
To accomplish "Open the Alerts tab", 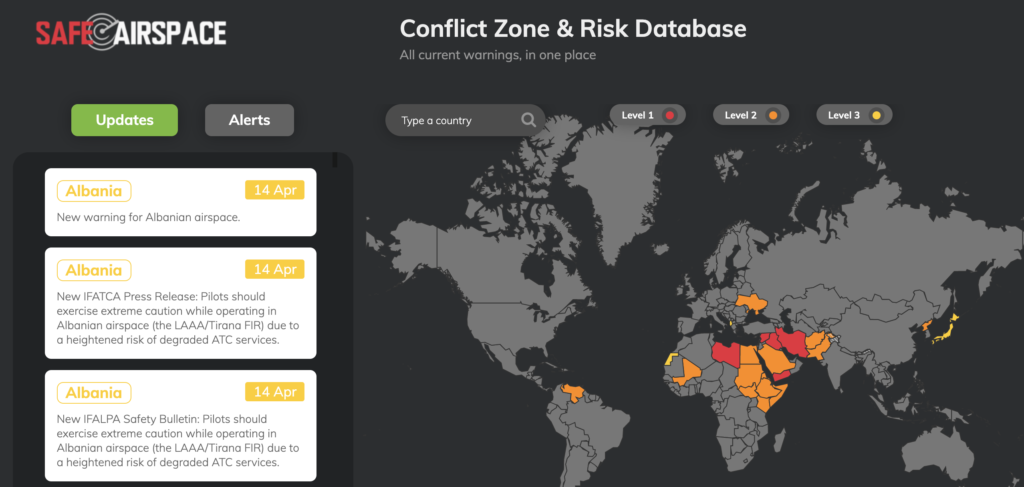I will tap(249, 120).
